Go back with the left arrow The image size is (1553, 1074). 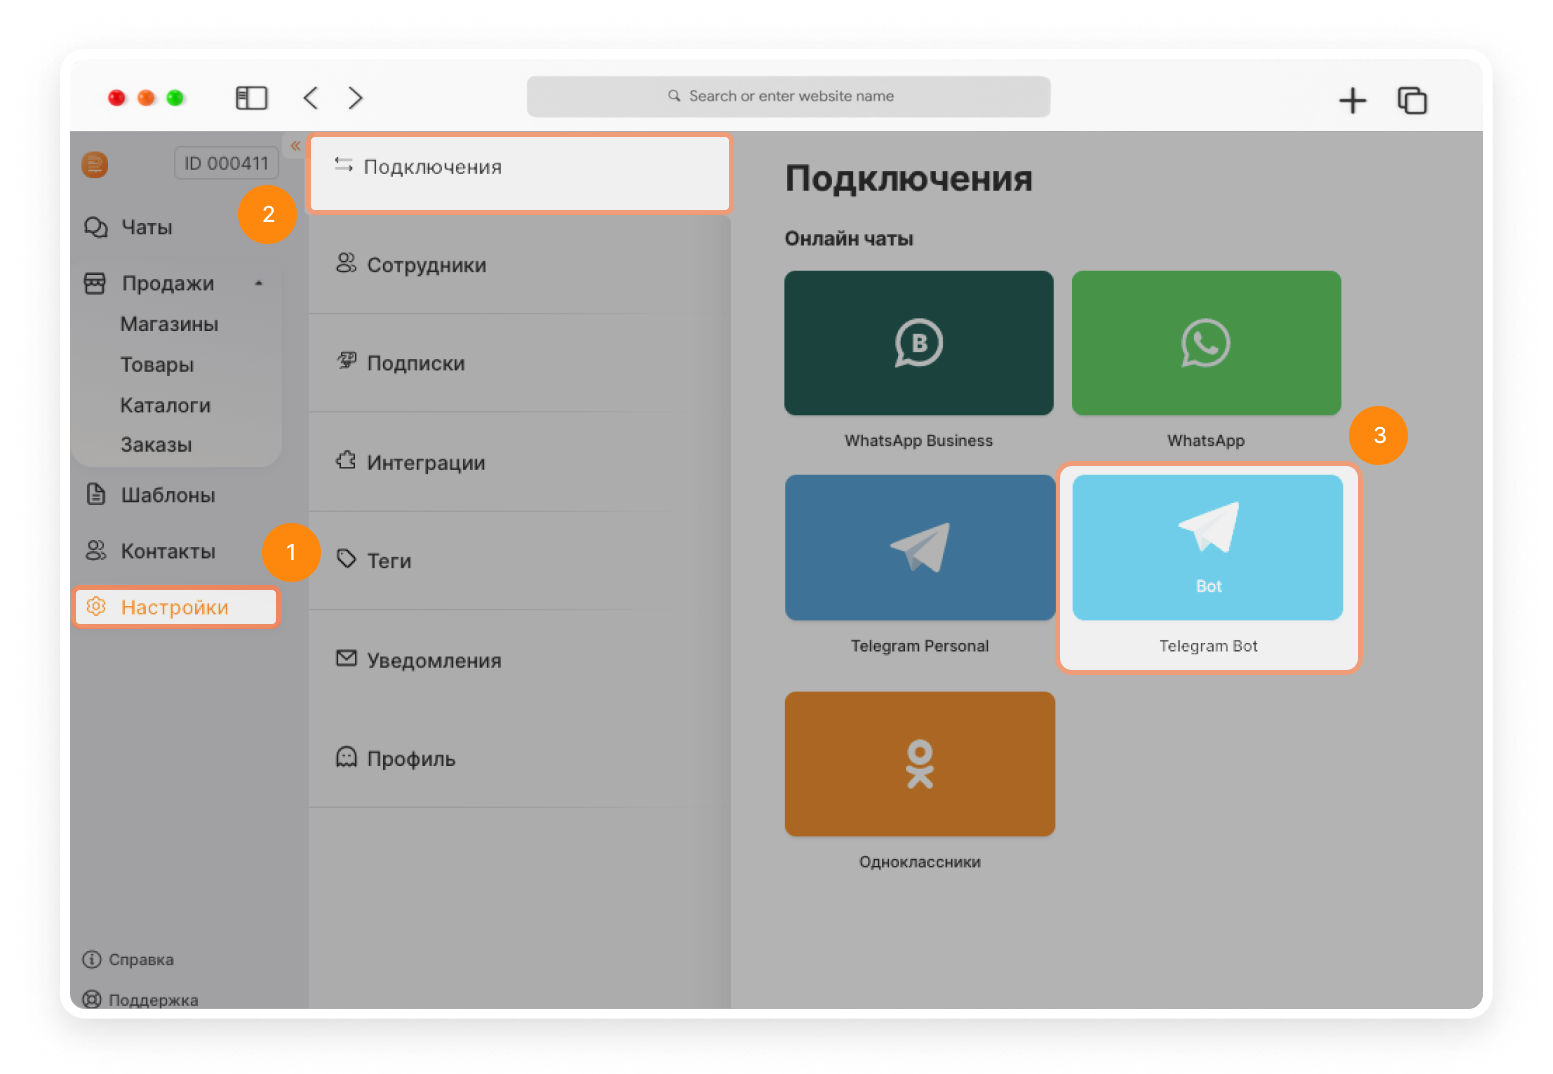click(x=311, y=98)
